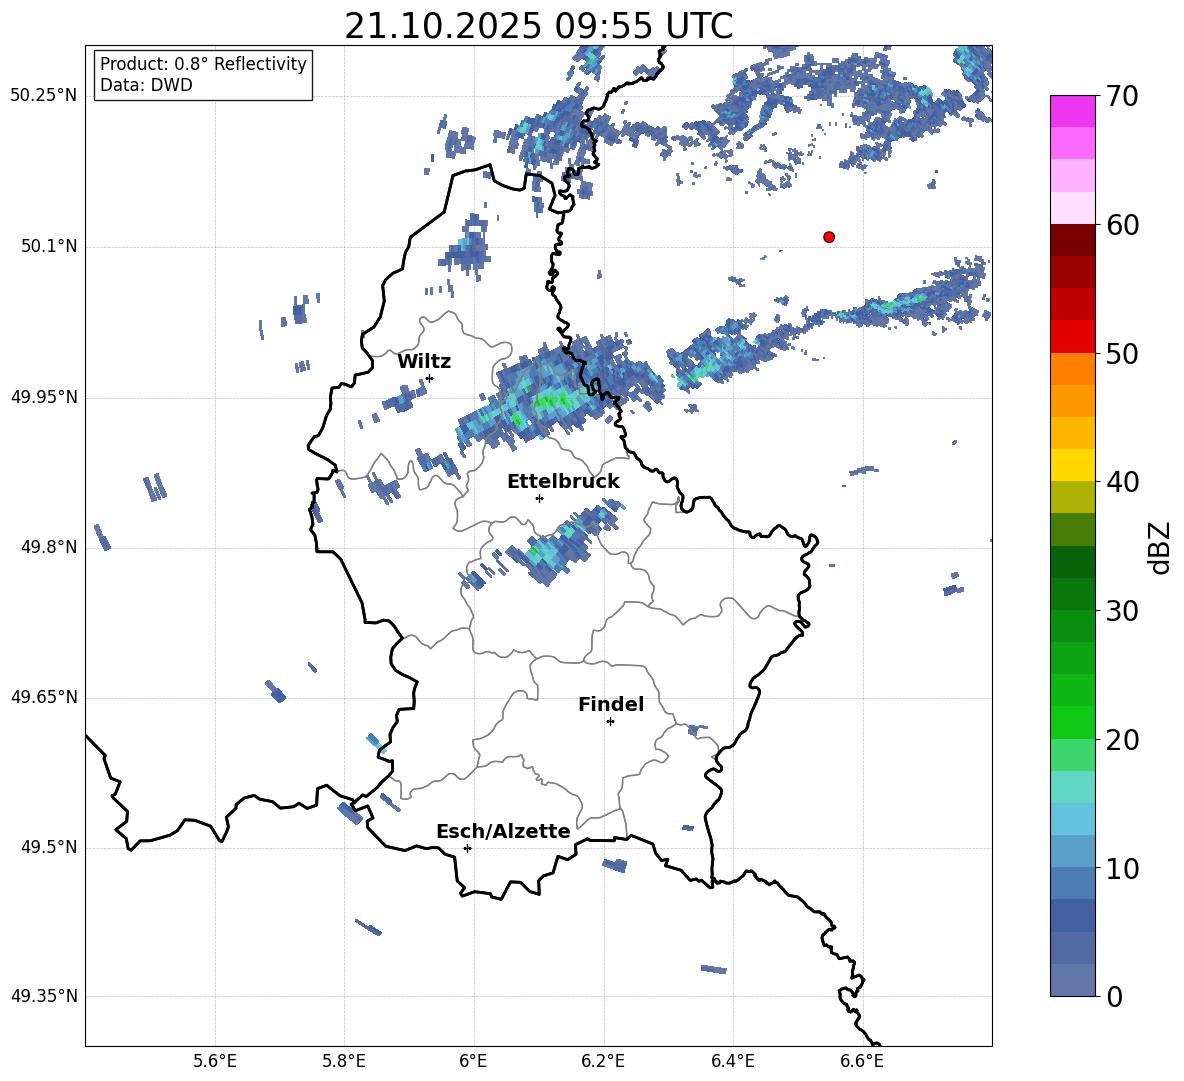The width and height of the screenshot is (1184, 1081).
Task: Click the colorbar tick value 0
Action: (1114, 997)
